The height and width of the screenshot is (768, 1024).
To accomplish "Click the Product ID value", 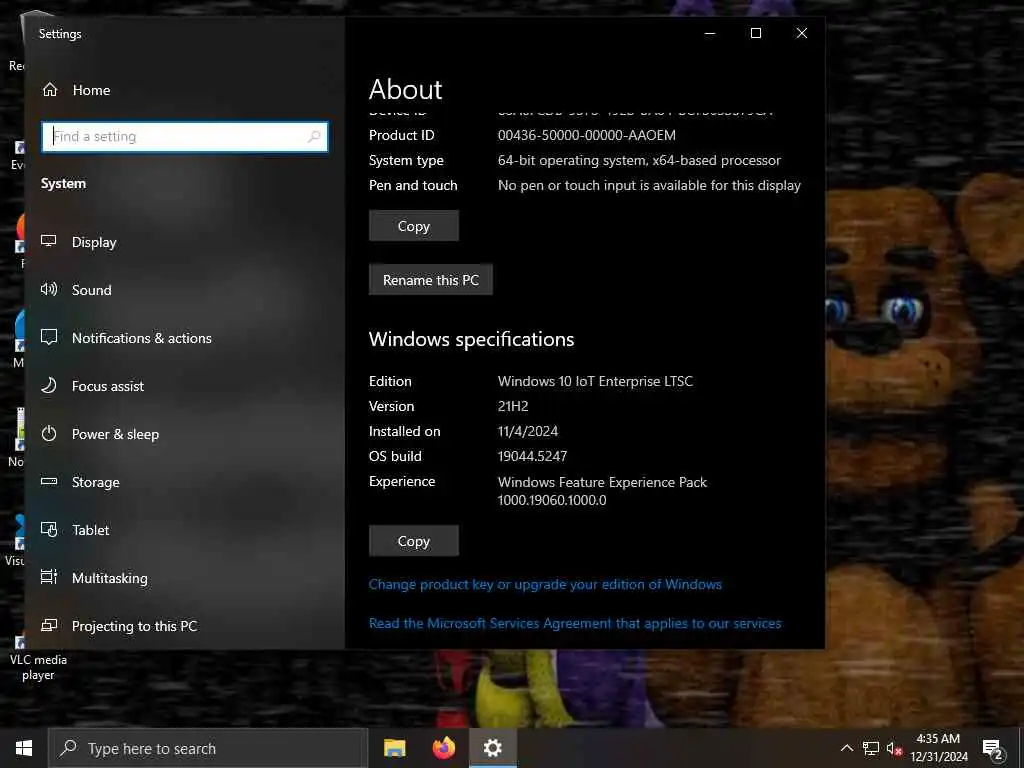I will 586,135.
